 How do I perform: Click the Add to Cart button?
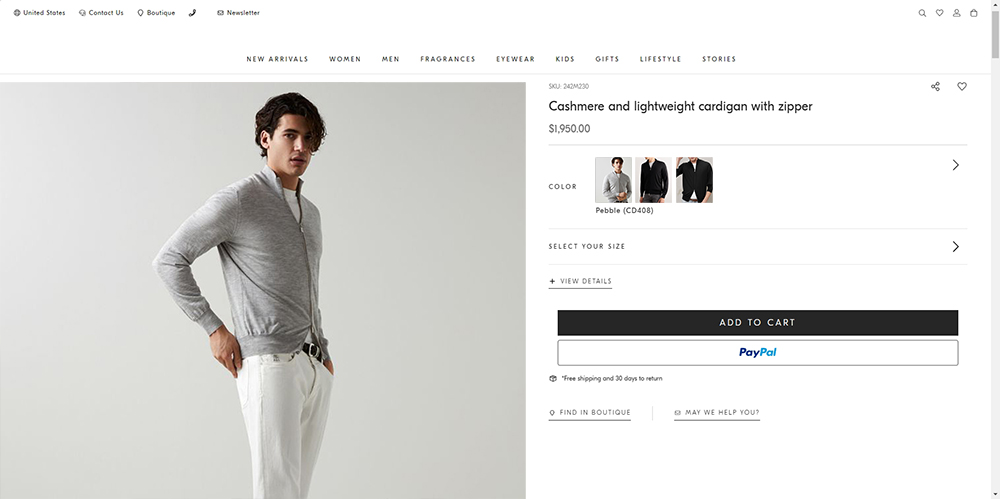(757, 322)
